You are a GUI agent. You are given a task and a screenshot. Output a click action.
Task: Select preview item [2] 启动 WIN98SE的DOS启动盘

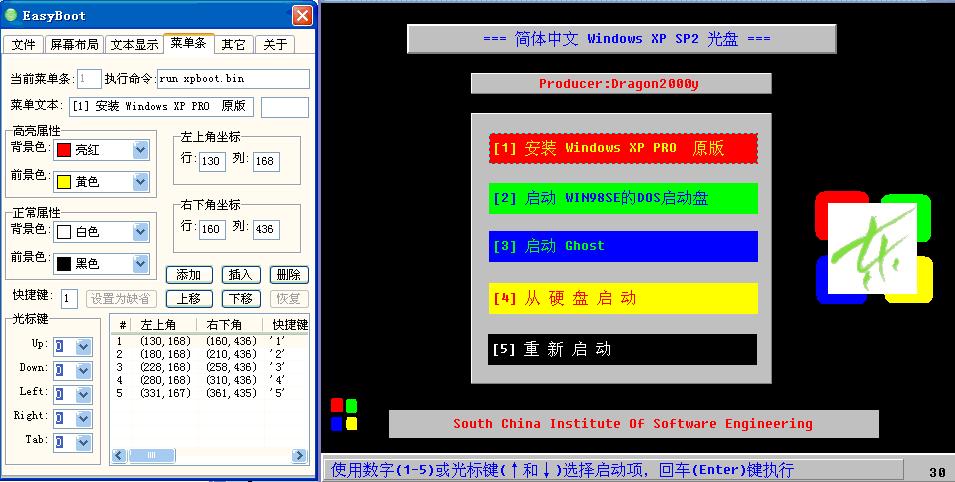(623, 198)
